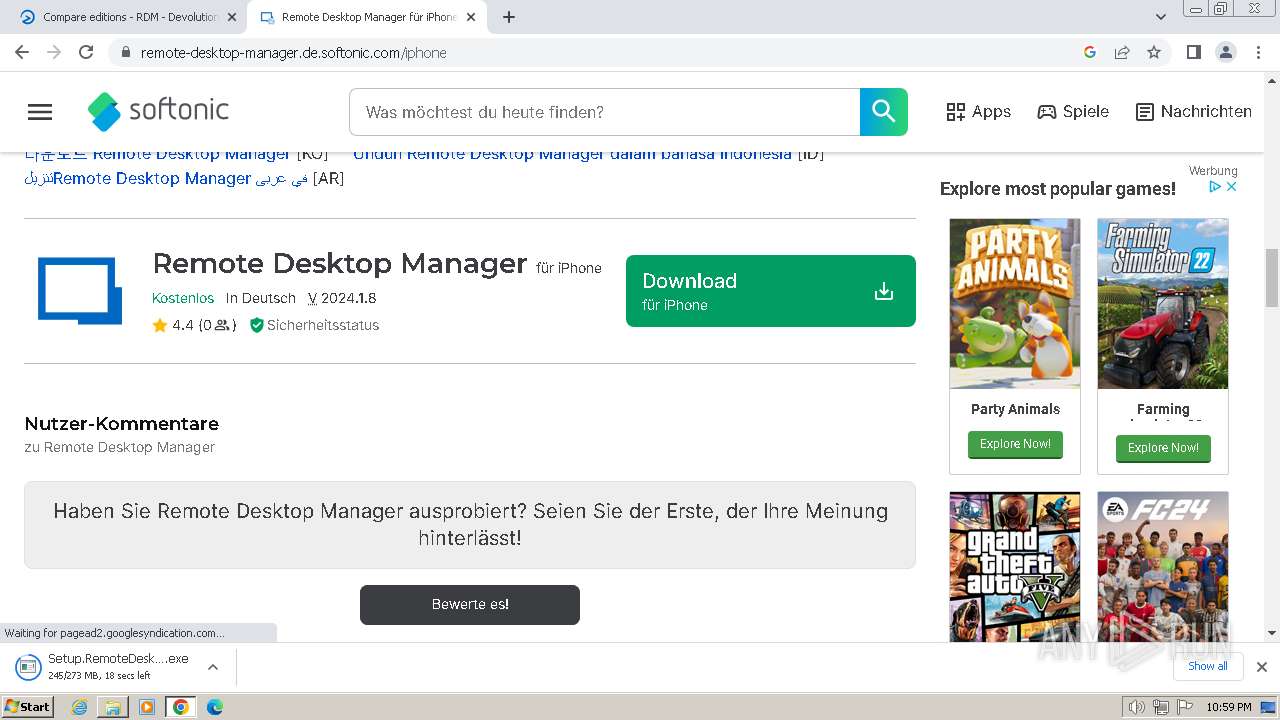Screen dimensions: 1280x720
Task: Open the Party Animals game thumbnail
Action: (x=1015, y=304)
